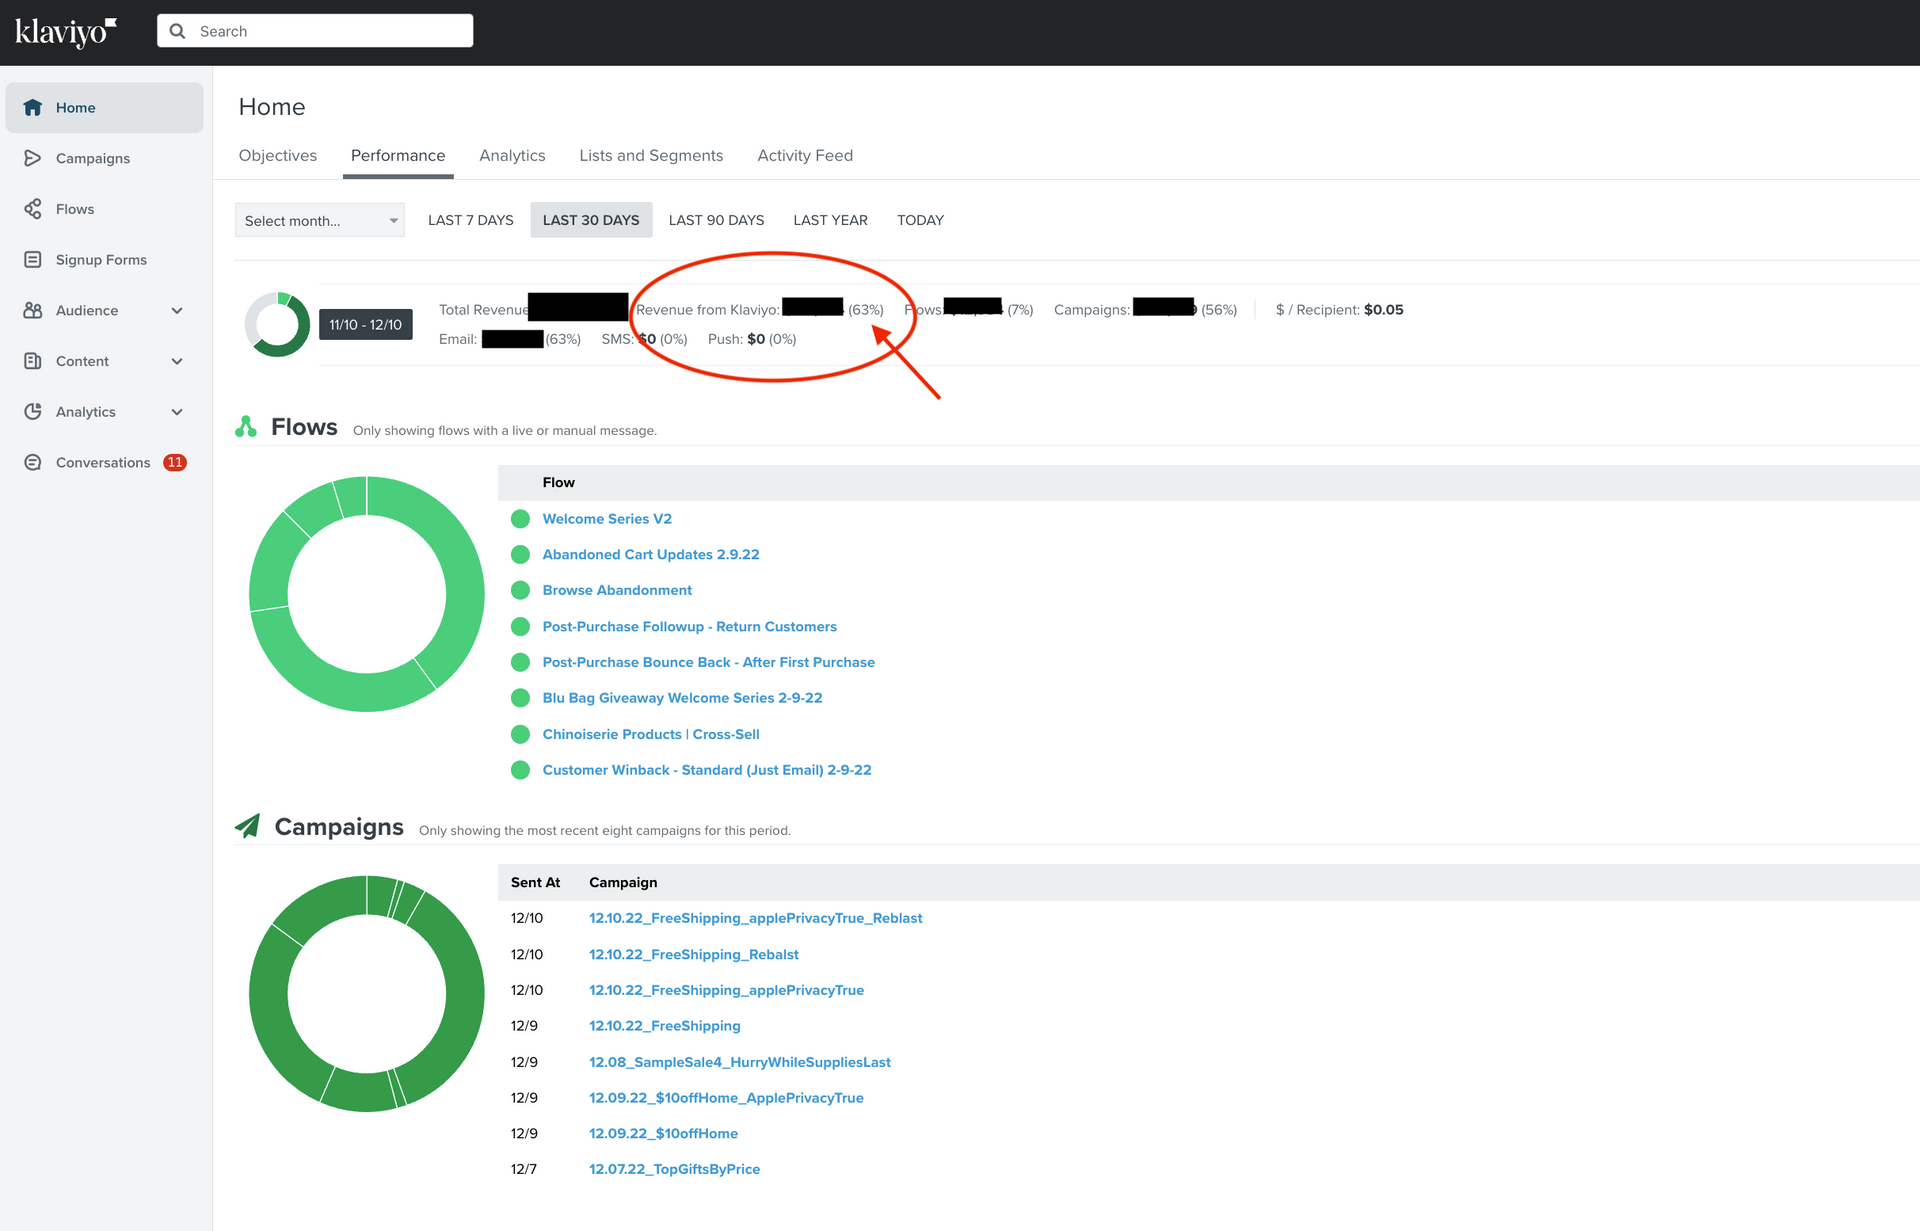Open Customer Winback Standard flow link
Viewport: 1920px width, 1231px height.
[707, 770]
